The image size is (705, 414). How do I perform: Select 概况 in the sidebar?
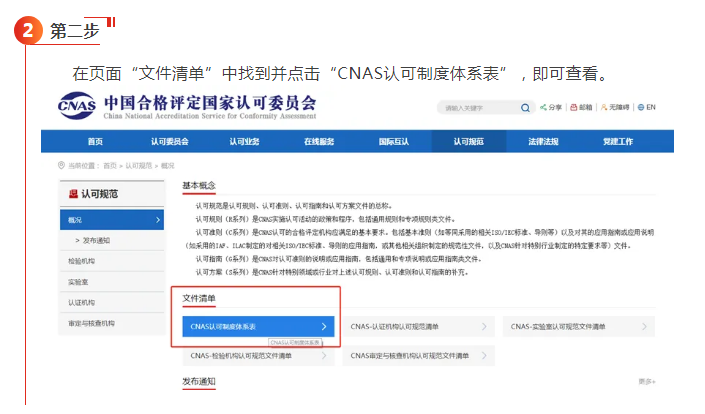pos(112,220)
